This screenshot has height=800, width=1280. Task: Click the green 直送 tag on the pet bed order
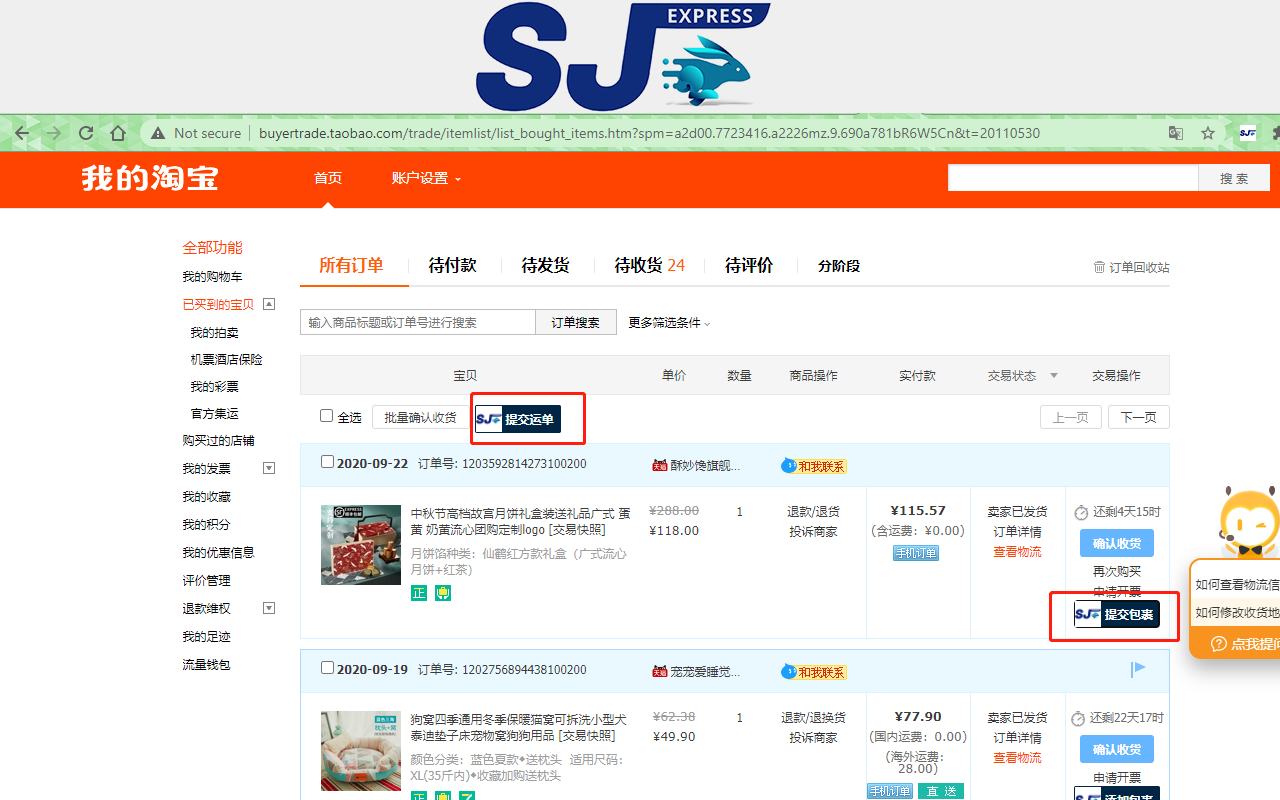click(x=941, y=791)
